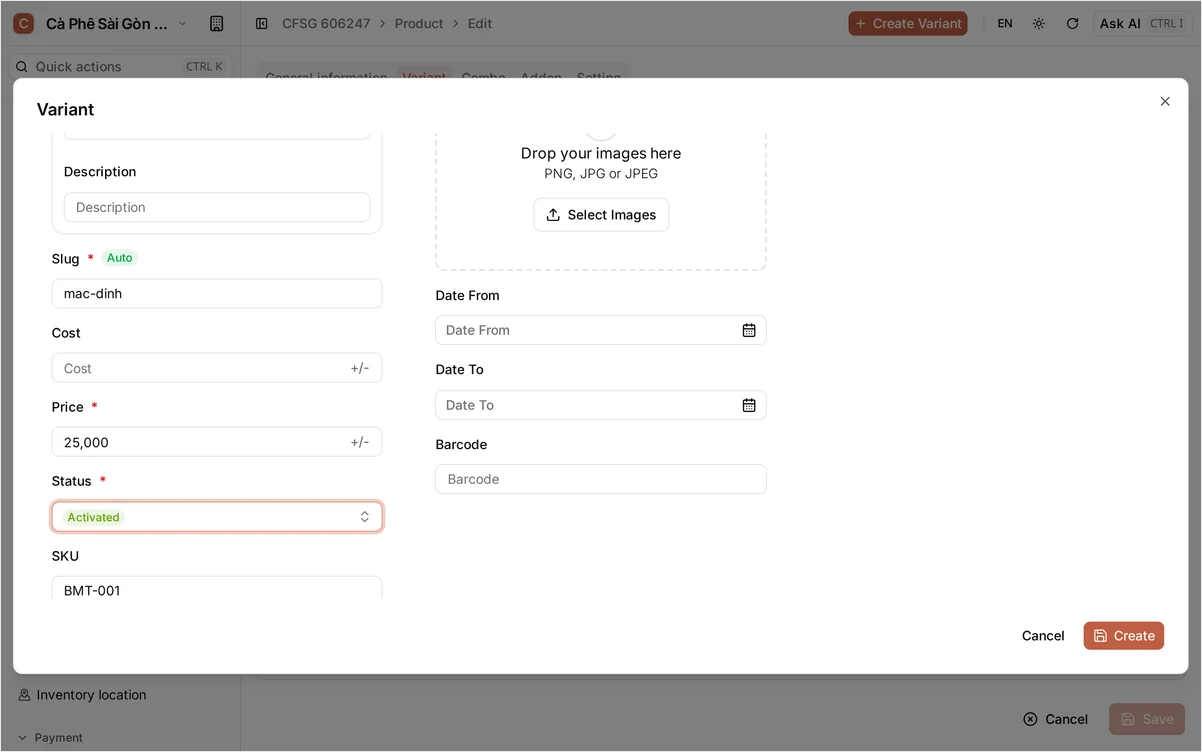Toggle the +/- sign in Price field
Viewport: 1202px width, 752px height.
coord(359,442)
